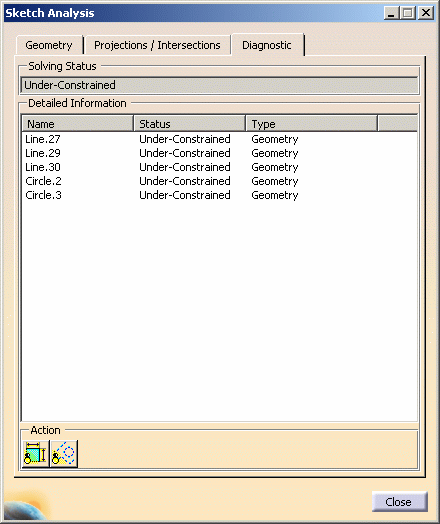Click the Sketch Analysis construction-mode action icon
440x524 pixels.
pos(64,453)
